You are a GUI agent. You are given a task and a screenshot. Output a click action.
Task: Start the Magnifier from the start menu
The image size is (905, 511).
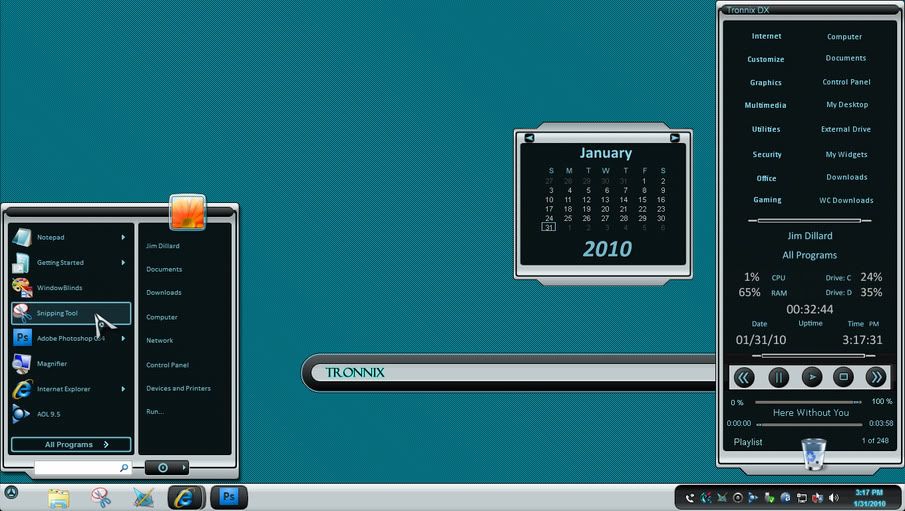tap(70, 364)
